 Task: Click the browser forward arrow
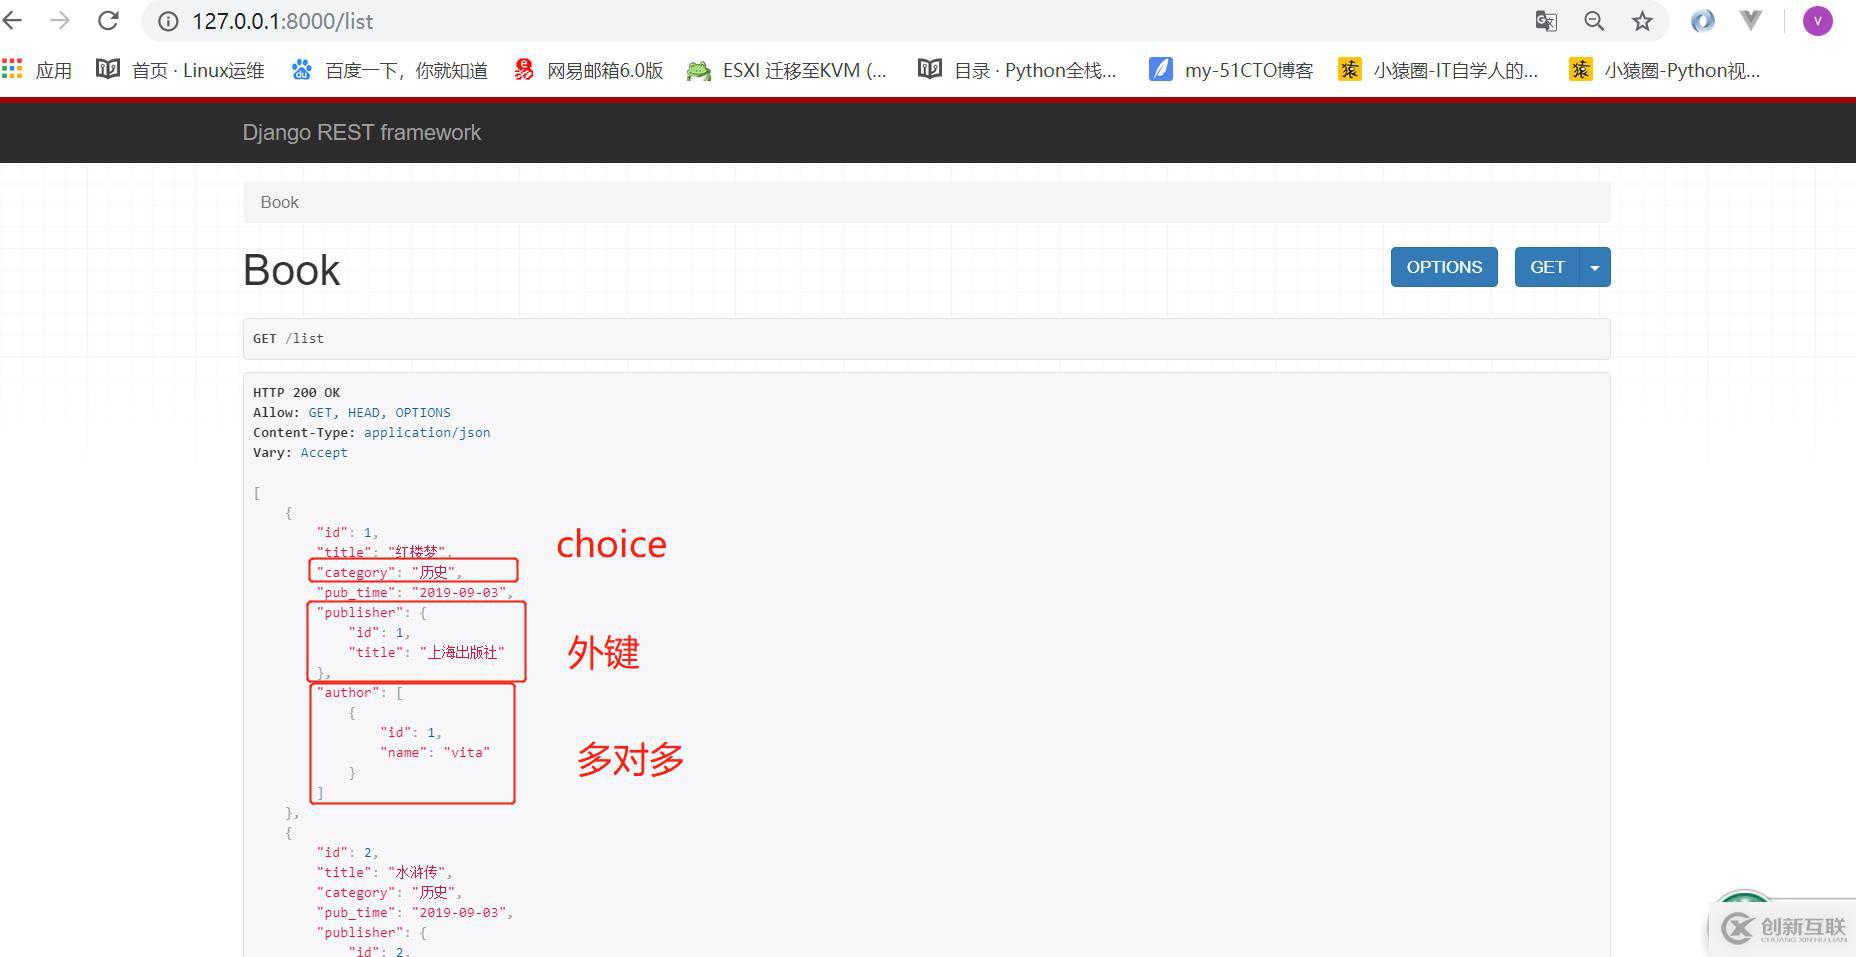point(60,20)
